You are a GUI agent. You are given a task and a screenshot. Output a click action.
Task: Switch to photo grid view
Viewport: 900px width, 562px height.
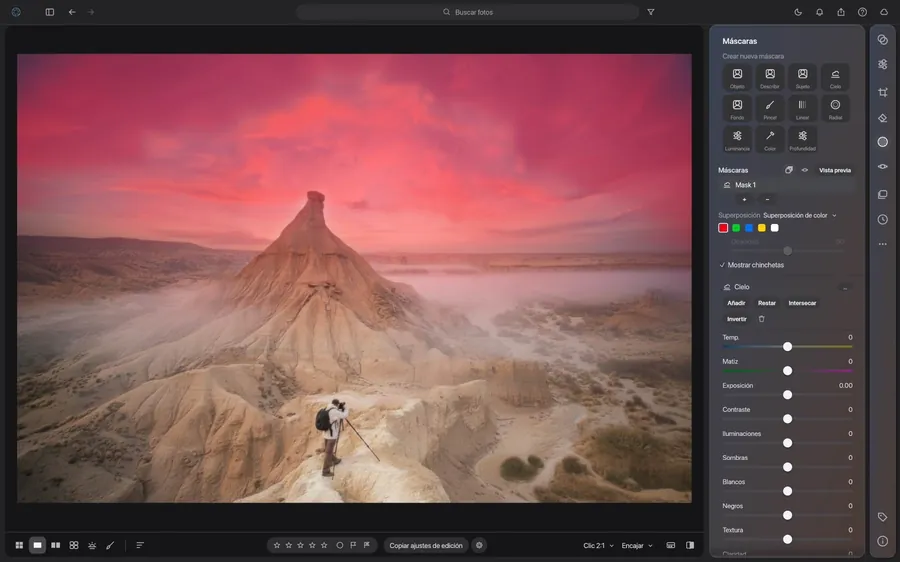tap(19, 545)
